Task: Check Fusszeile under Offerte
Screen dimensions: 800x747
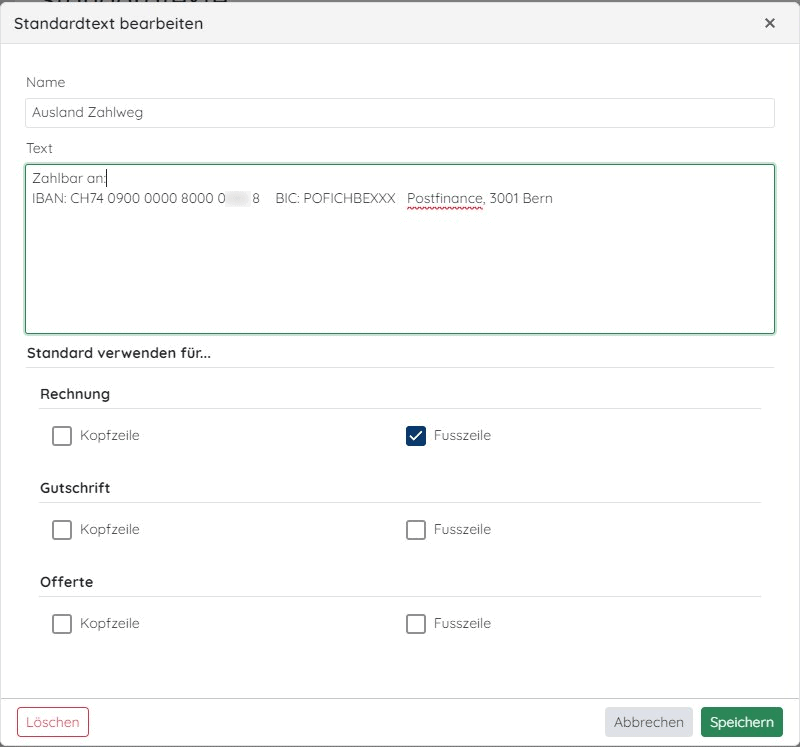Action: coord(416,624)
